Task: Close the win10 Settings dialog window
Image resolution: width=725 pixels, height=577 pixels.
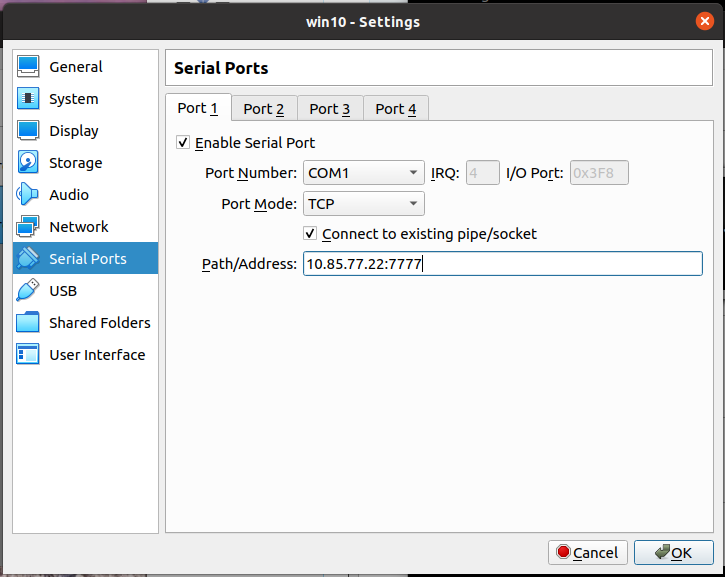Action: click(705, 21)
